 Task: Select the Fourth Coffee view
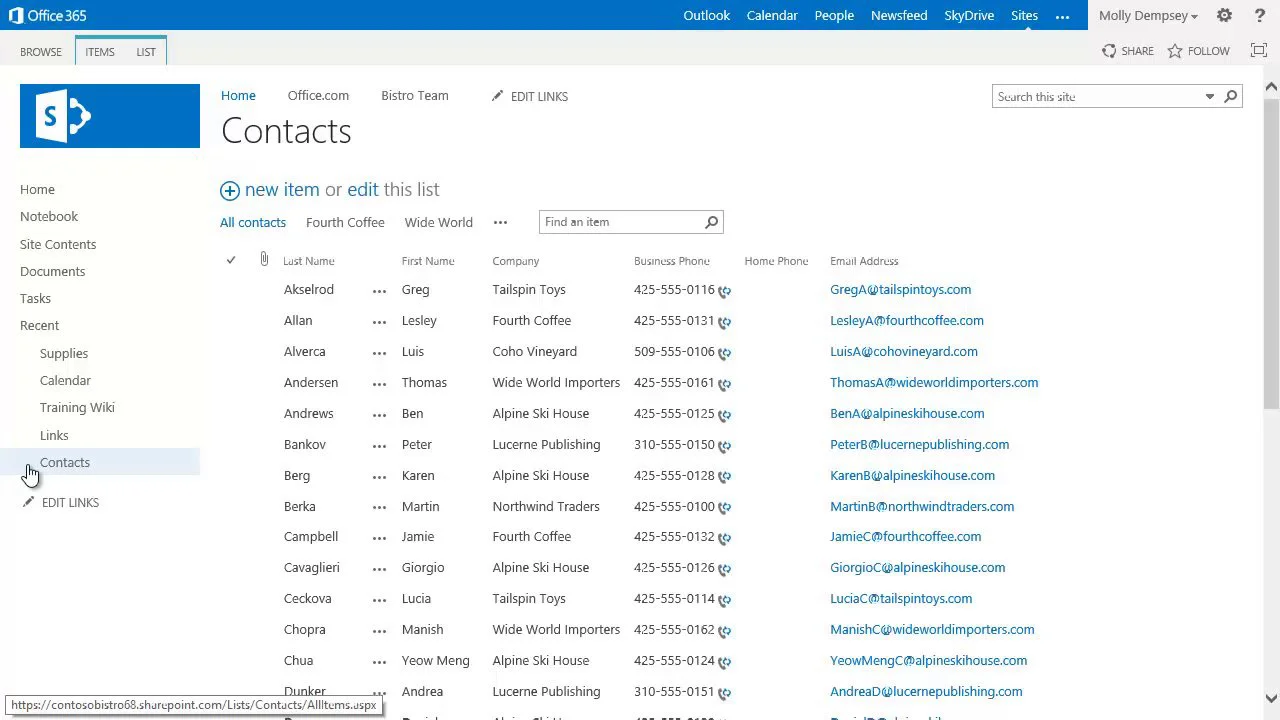(345, 222)
